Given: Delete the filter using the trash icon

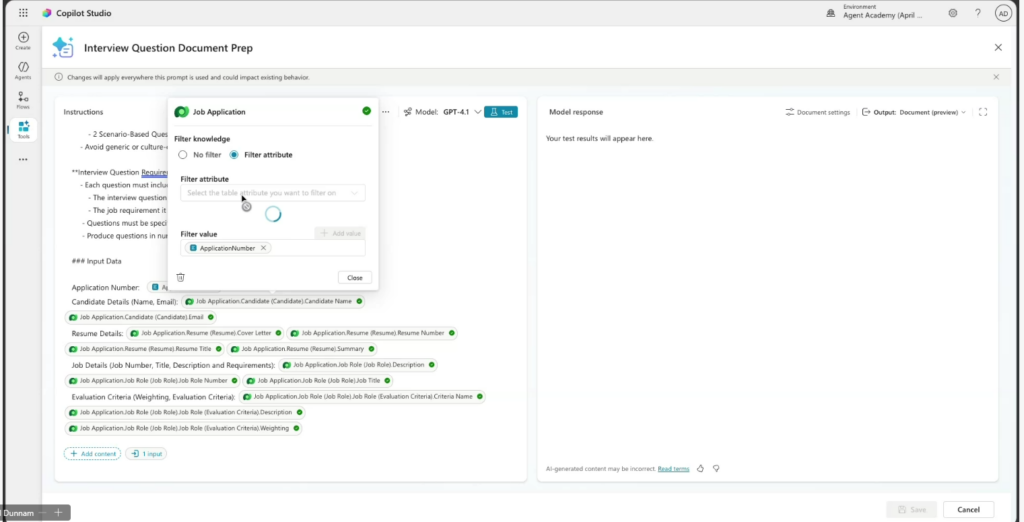Looking at the screenshot, I should tap(181, 277).
